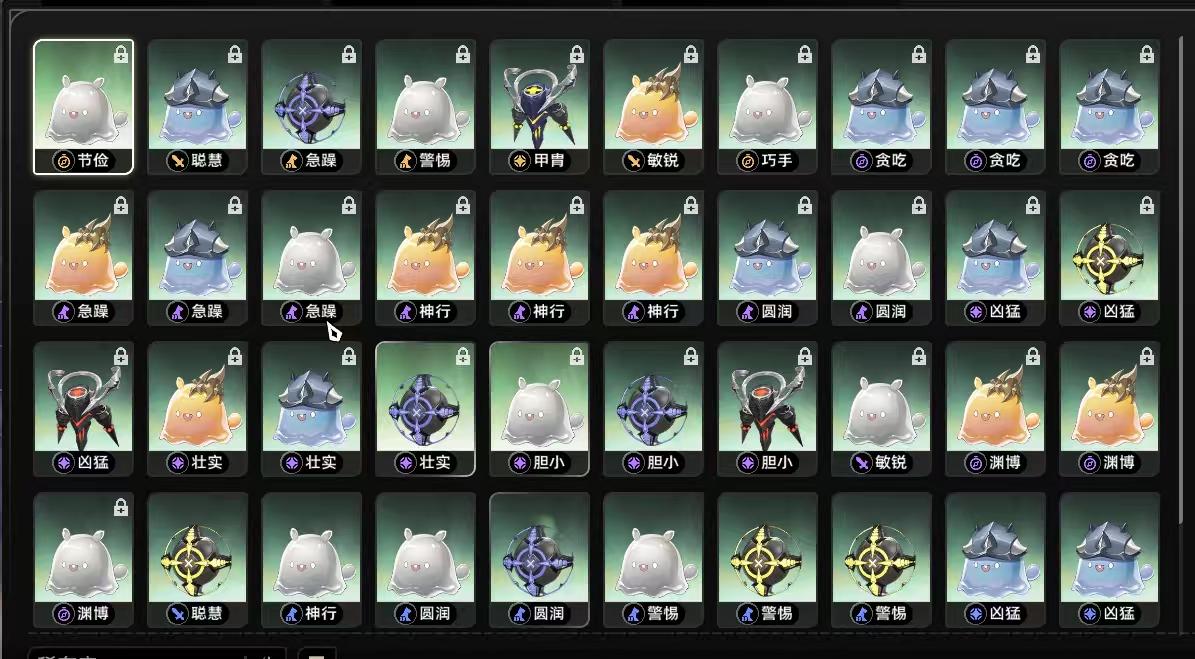The width and height of the screenshot is (1195, 659).
Task: Select the yellow crosshair 凶猛 card
Action: (1109, 258)
